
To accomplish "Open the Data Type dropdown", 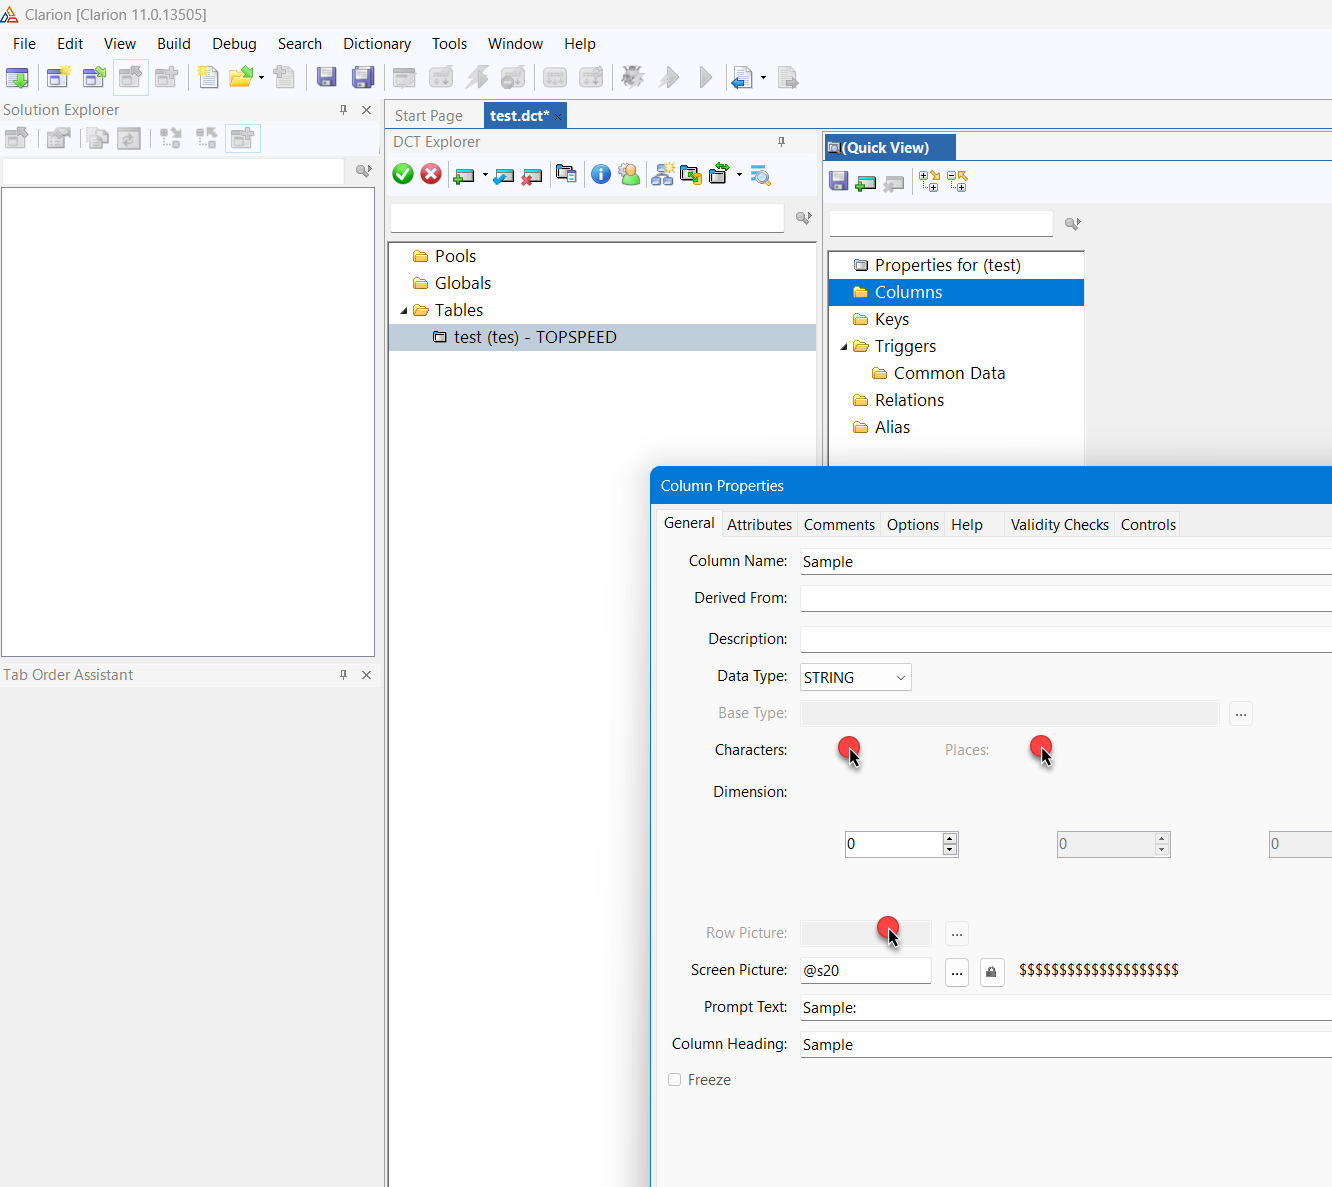I will coord(900,678).
